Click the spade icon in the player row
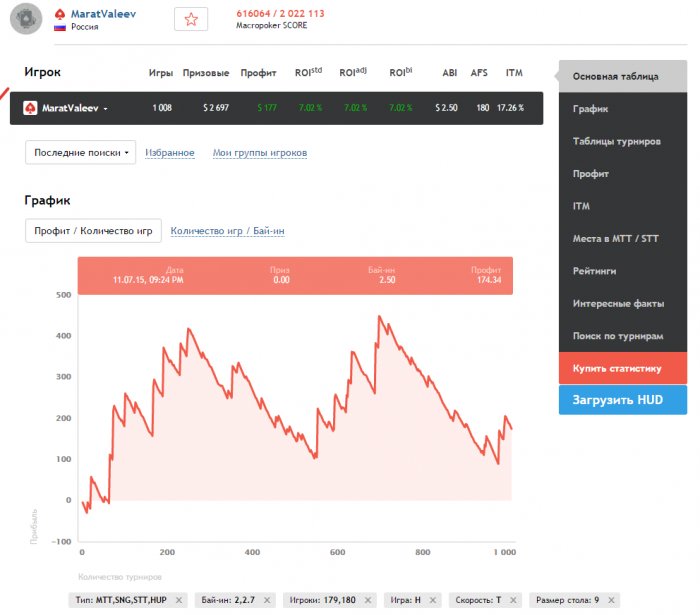The image size is (700, 615). 30,108
